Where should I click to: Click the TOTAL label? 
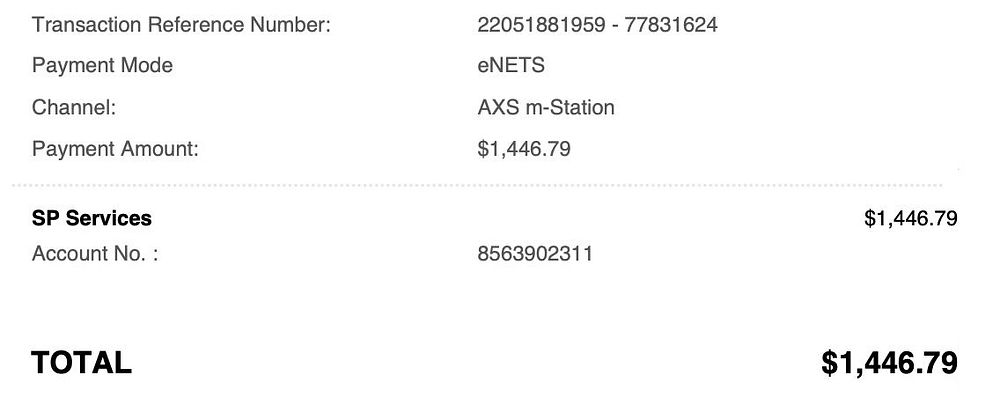pos(81,362)
